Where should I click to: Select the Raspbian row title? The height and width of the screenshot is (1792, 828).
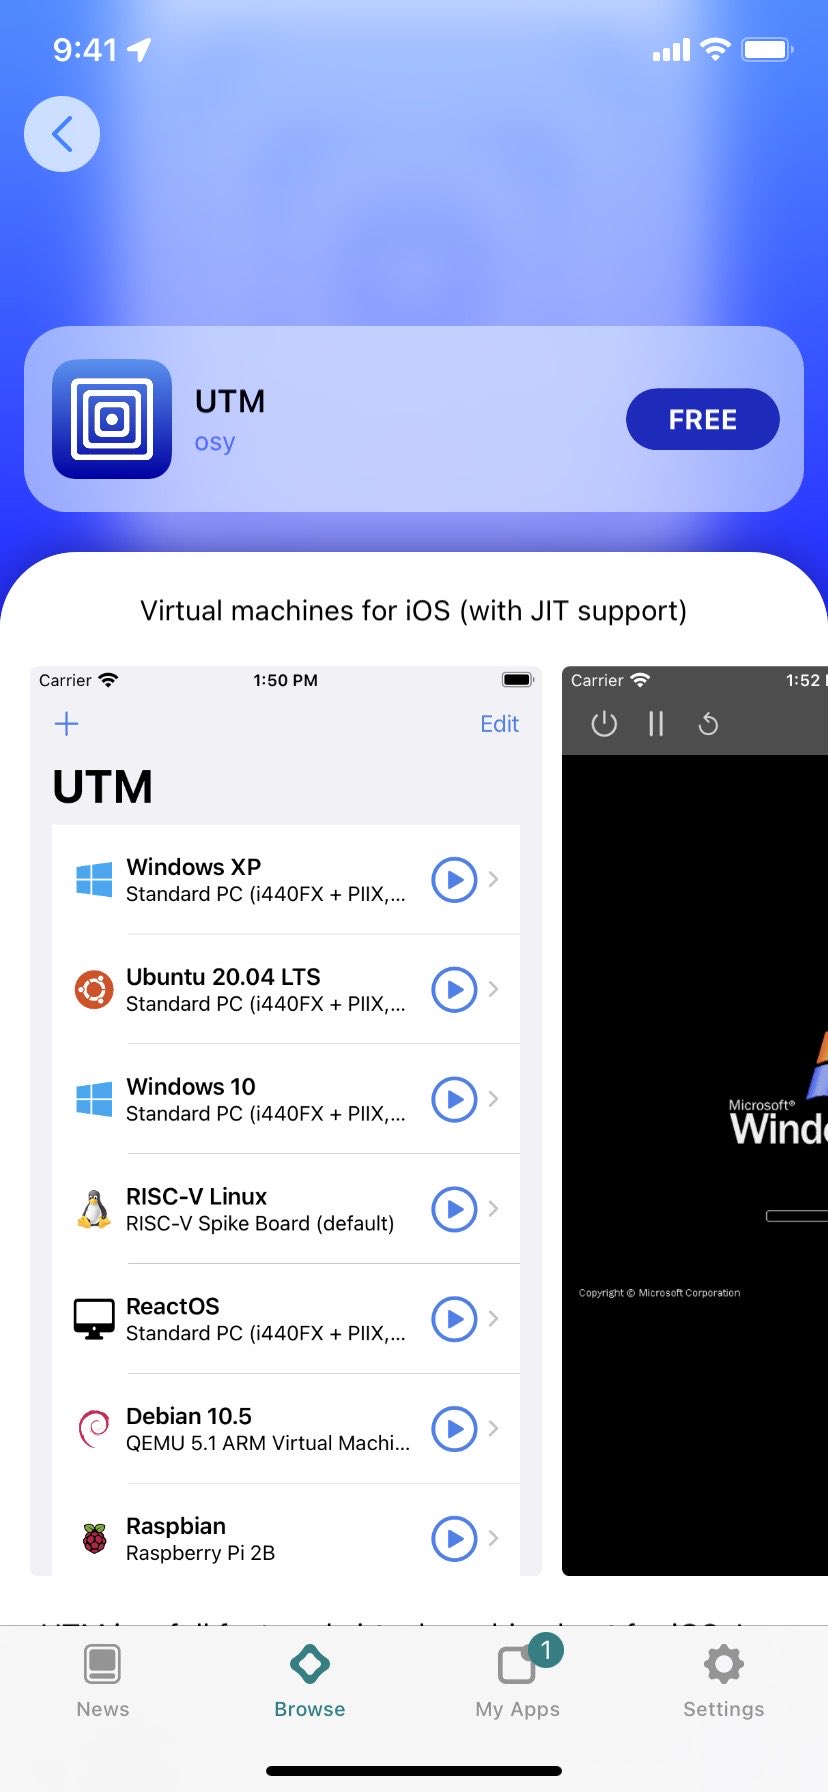point(176,1527)
